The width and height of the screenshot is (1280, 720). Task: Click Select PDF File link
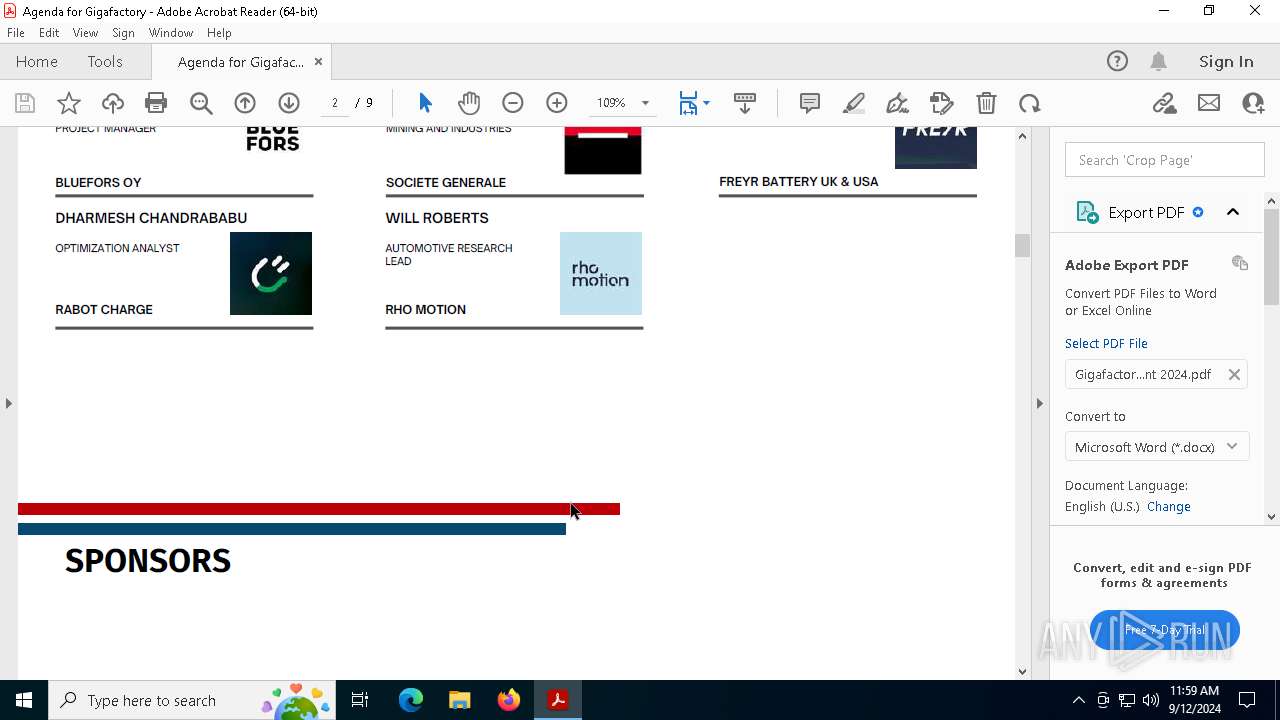pos(1106,343)
